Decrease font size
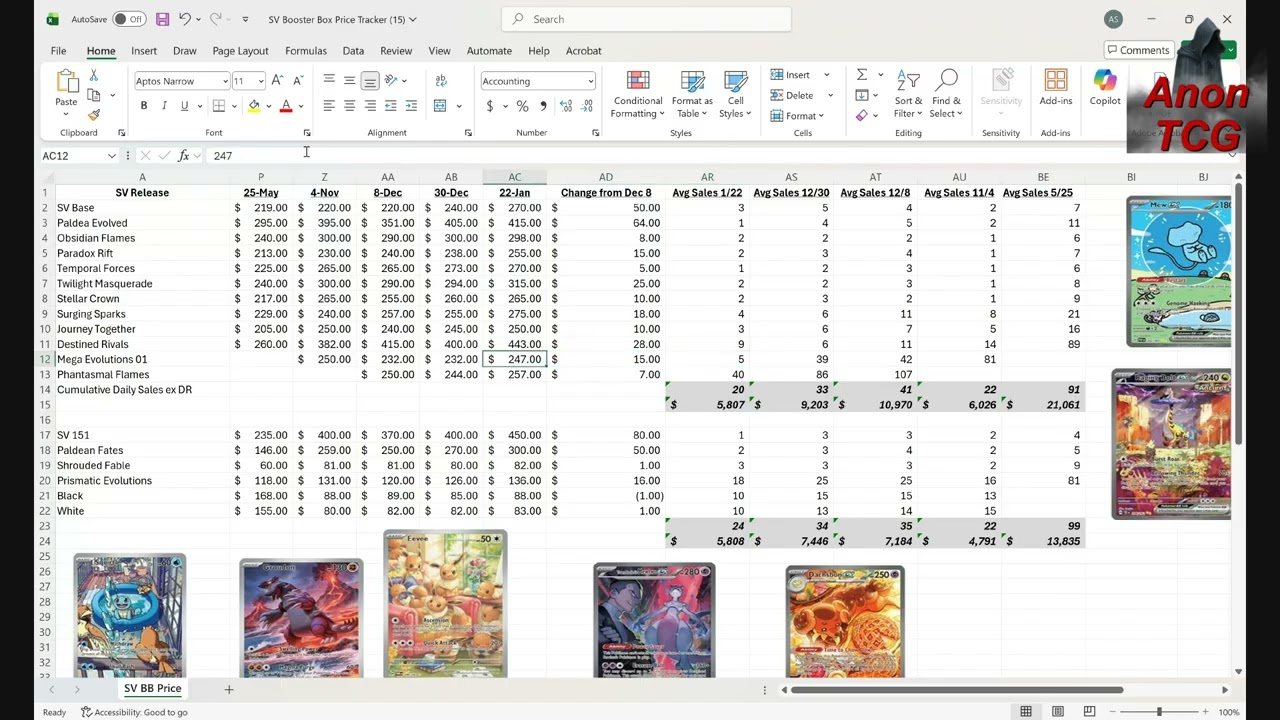1280x720 pixels. click(x=298, y=81)
